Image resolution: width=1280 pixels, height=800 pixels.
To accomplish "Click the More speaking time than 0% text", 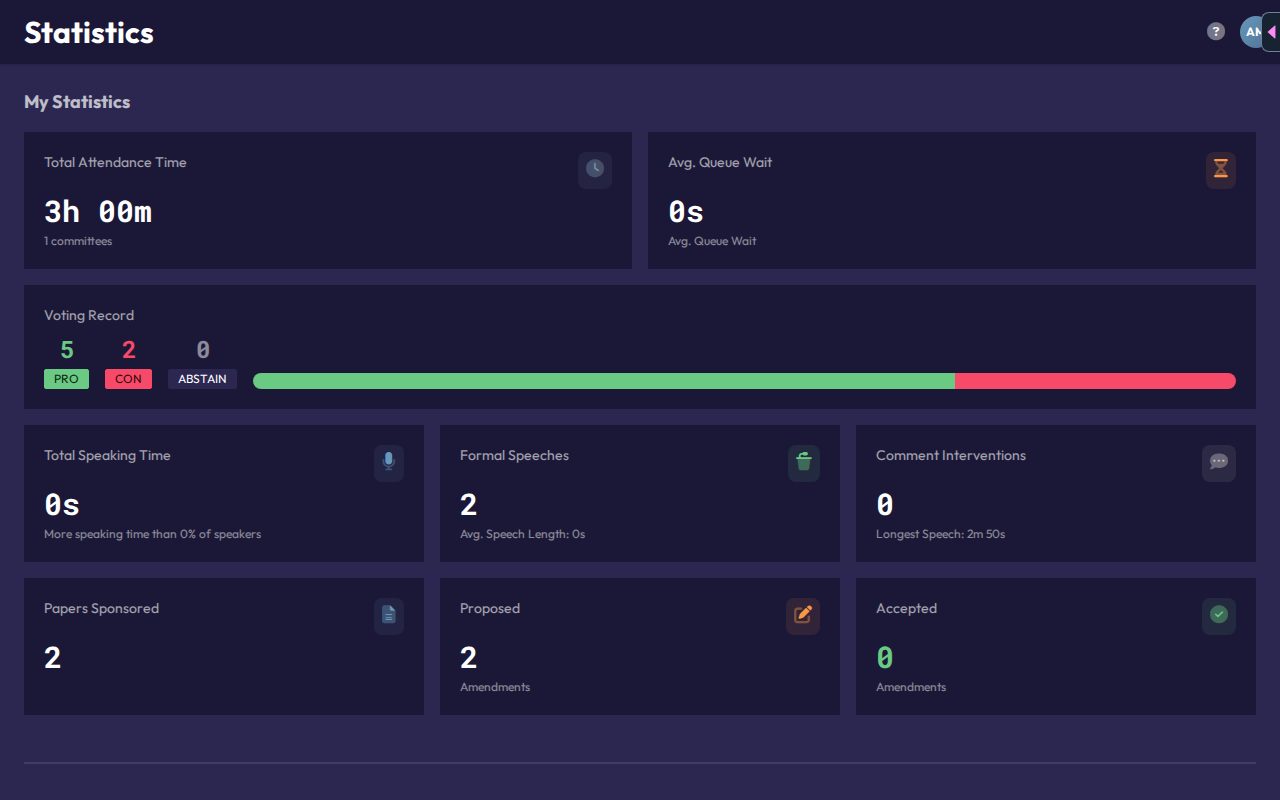I will click(x=152, y=534).
